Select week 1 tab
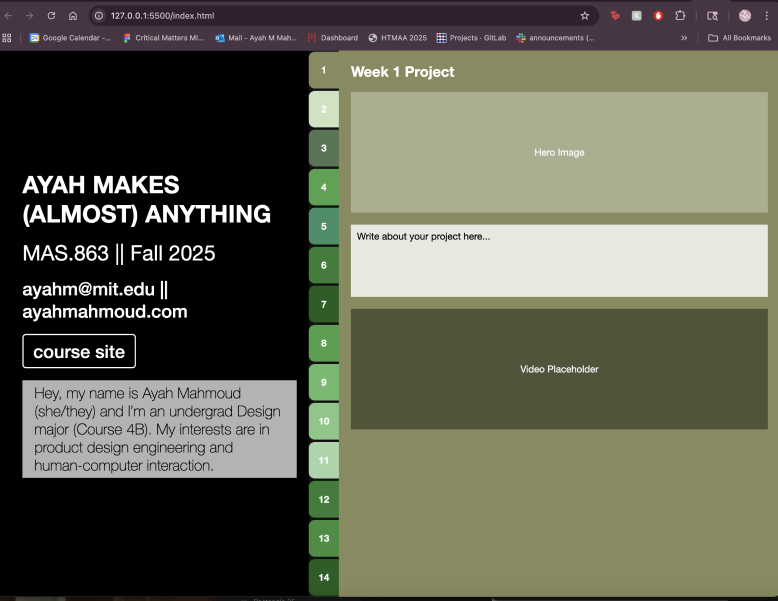Image resolution: width=778 pixels, height=601 pixels. coord(324,70)
